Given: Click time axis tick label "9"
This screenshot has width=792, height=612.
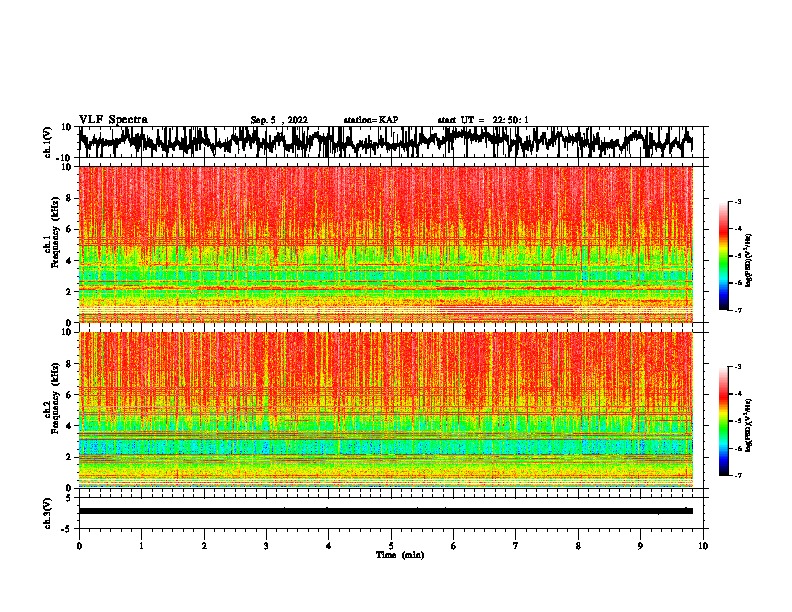Looking at the screenshot, I should (640, 546).
